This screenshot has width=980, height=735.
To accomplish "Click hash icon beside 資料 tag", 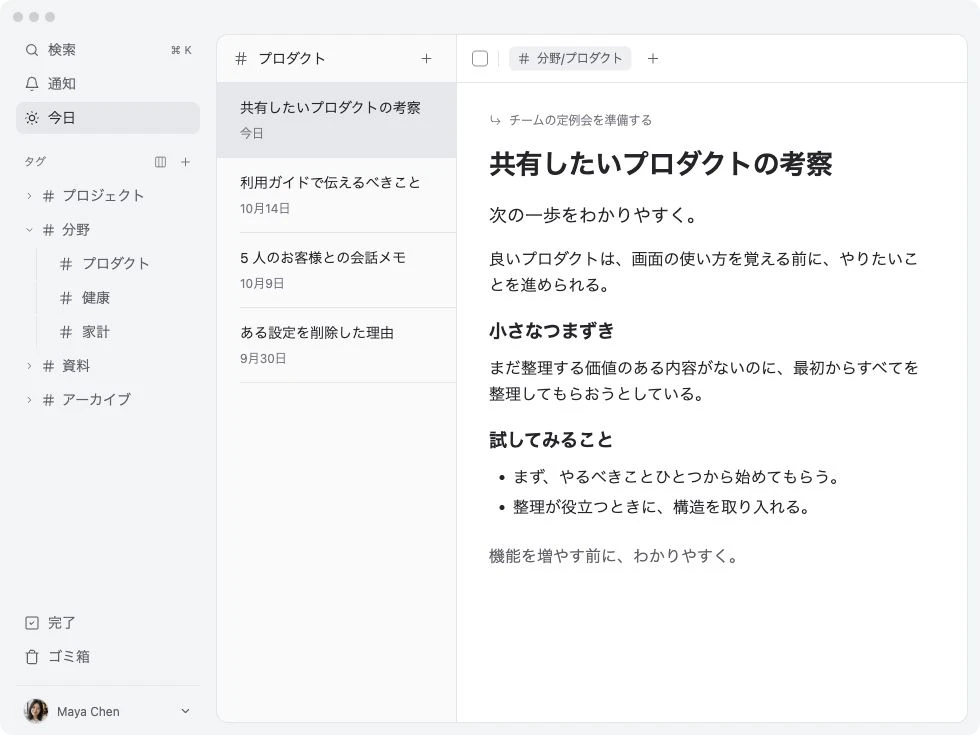I will pyautogui.click(x=49, y=366).
